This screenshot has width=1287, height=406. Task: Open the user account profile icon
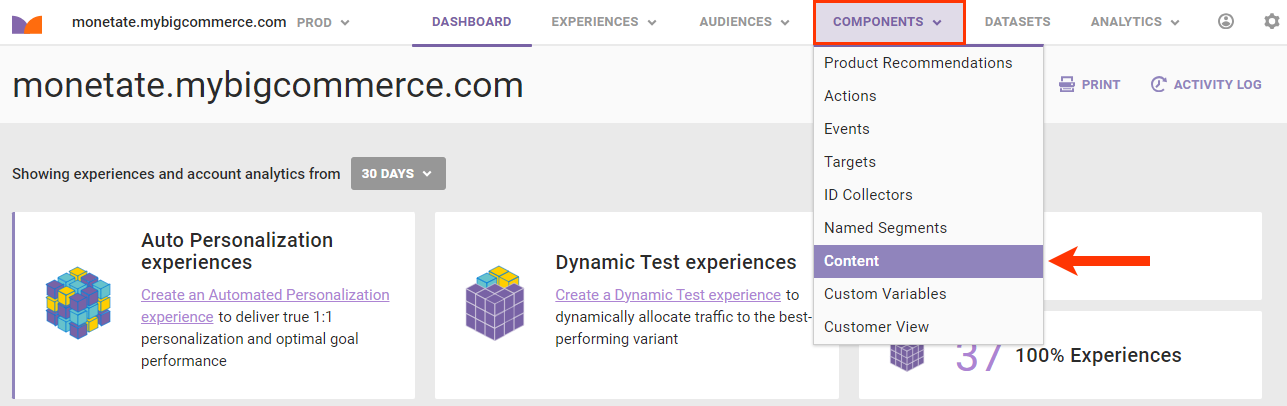pos(1226,21)
